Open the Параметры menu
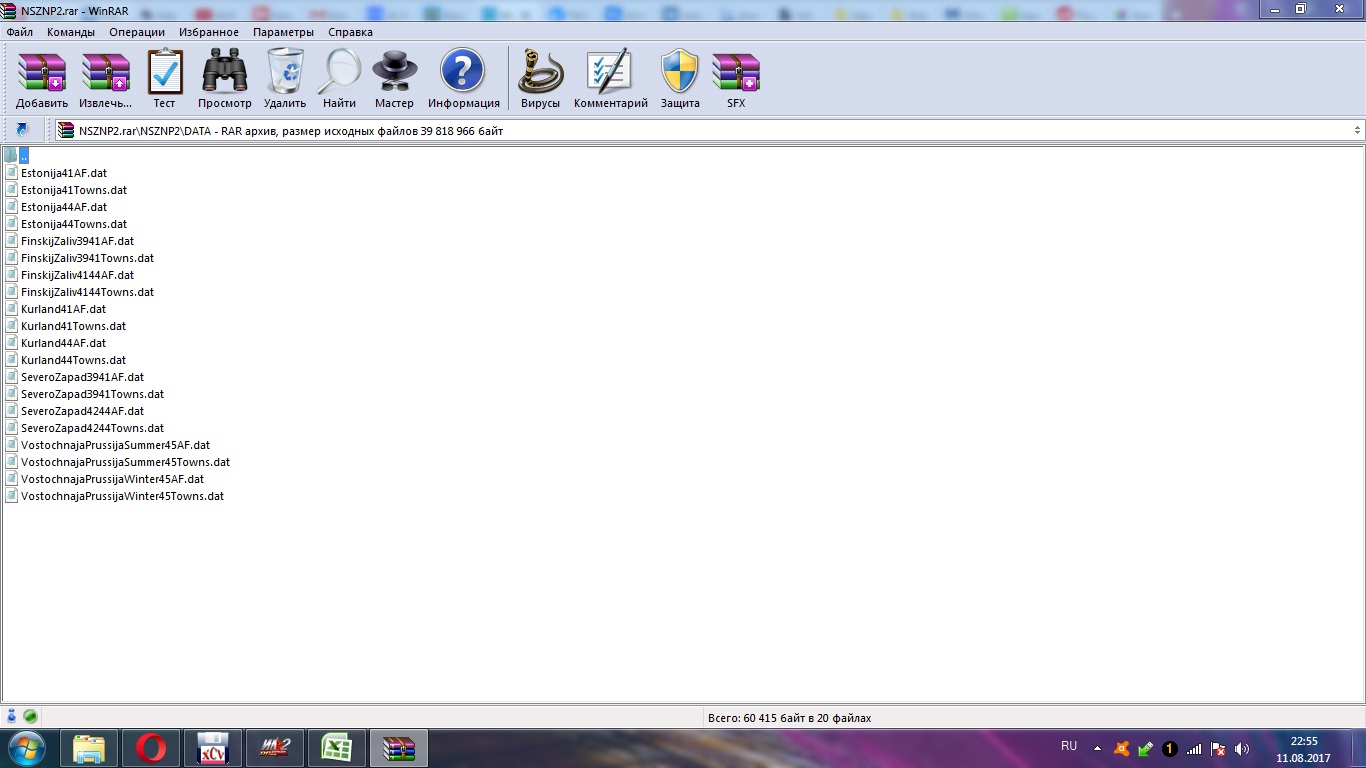The image size is (1366, 768). point(283,32)
